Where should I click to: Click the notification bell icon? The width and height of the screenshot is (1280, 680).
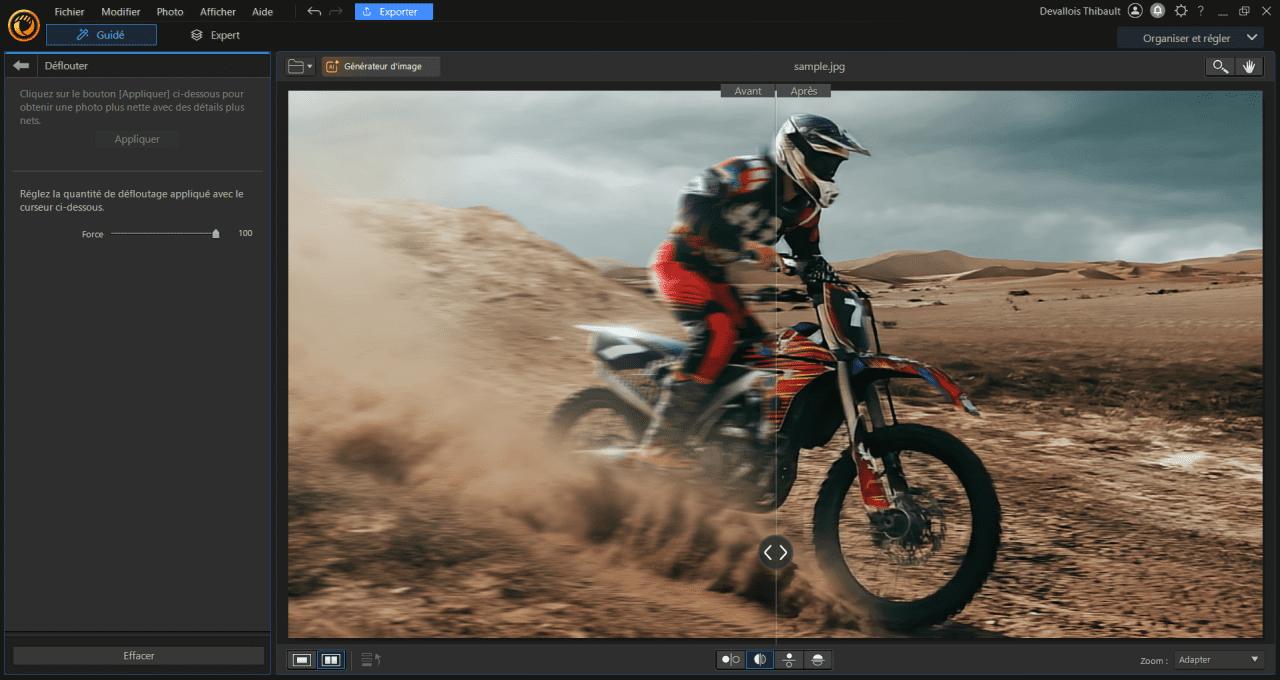1158,11
